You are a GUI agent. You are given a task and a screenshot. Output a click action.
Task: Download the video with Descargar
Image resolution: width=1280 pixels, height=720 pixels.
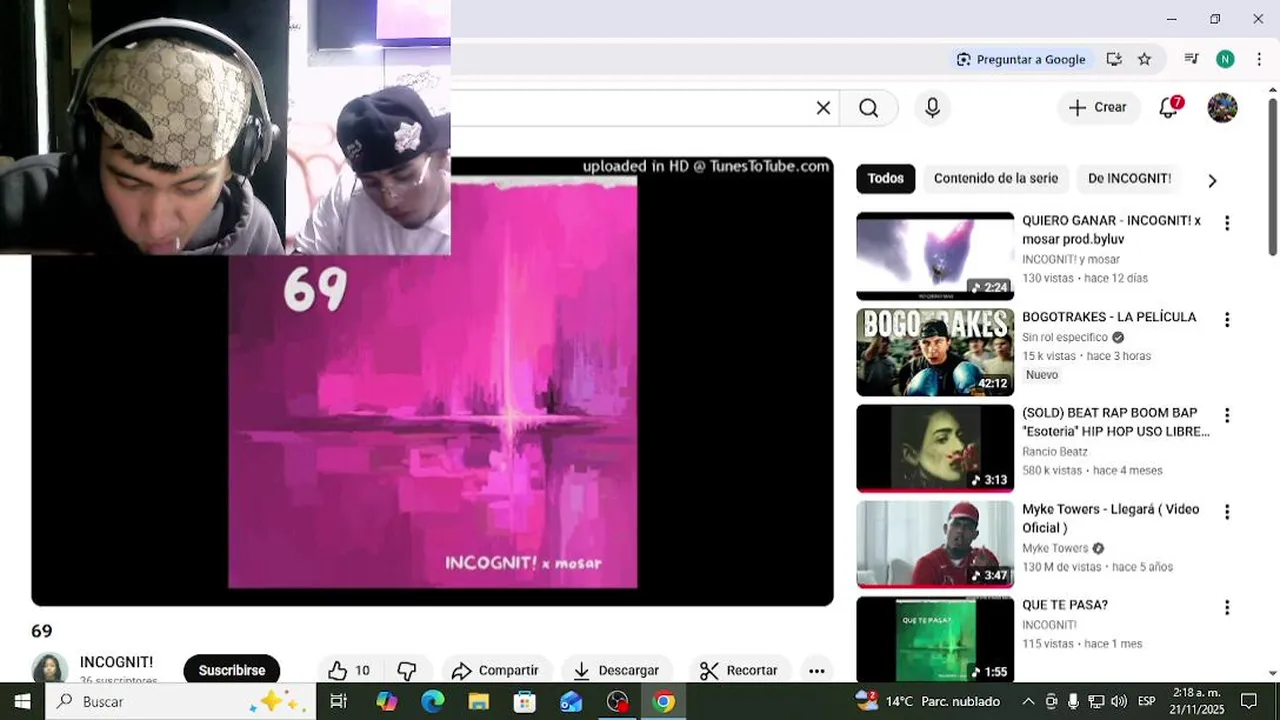[x=616, y=670]
